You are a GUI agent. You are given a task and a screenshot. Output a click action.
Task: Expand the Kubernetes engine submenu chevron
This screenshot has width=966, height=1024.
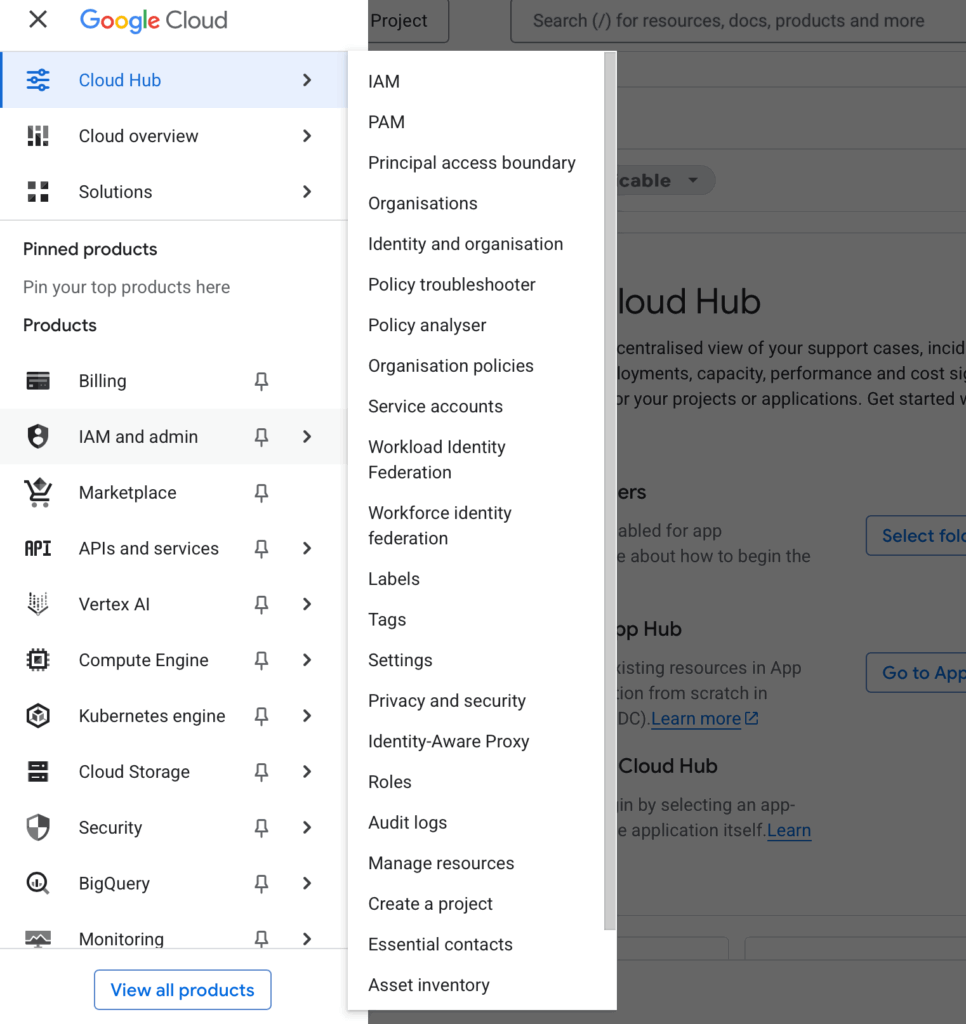coord(307,716)
